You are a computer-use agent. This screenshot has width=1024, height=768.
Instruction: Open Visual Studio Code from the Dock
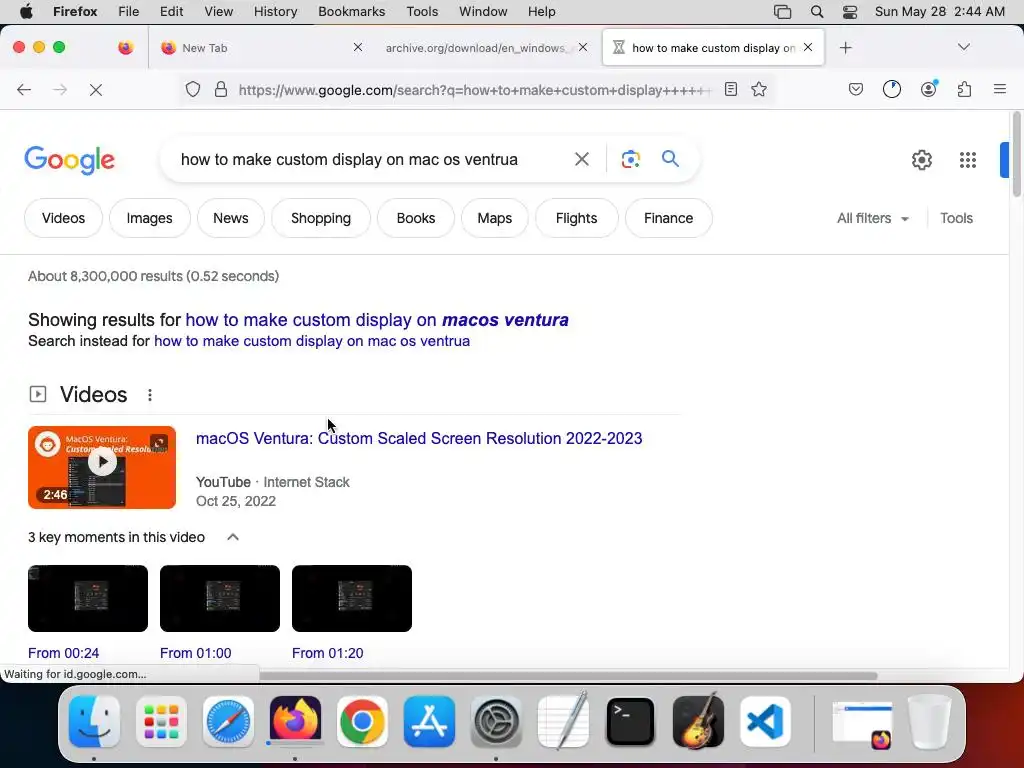pos(765,722)
